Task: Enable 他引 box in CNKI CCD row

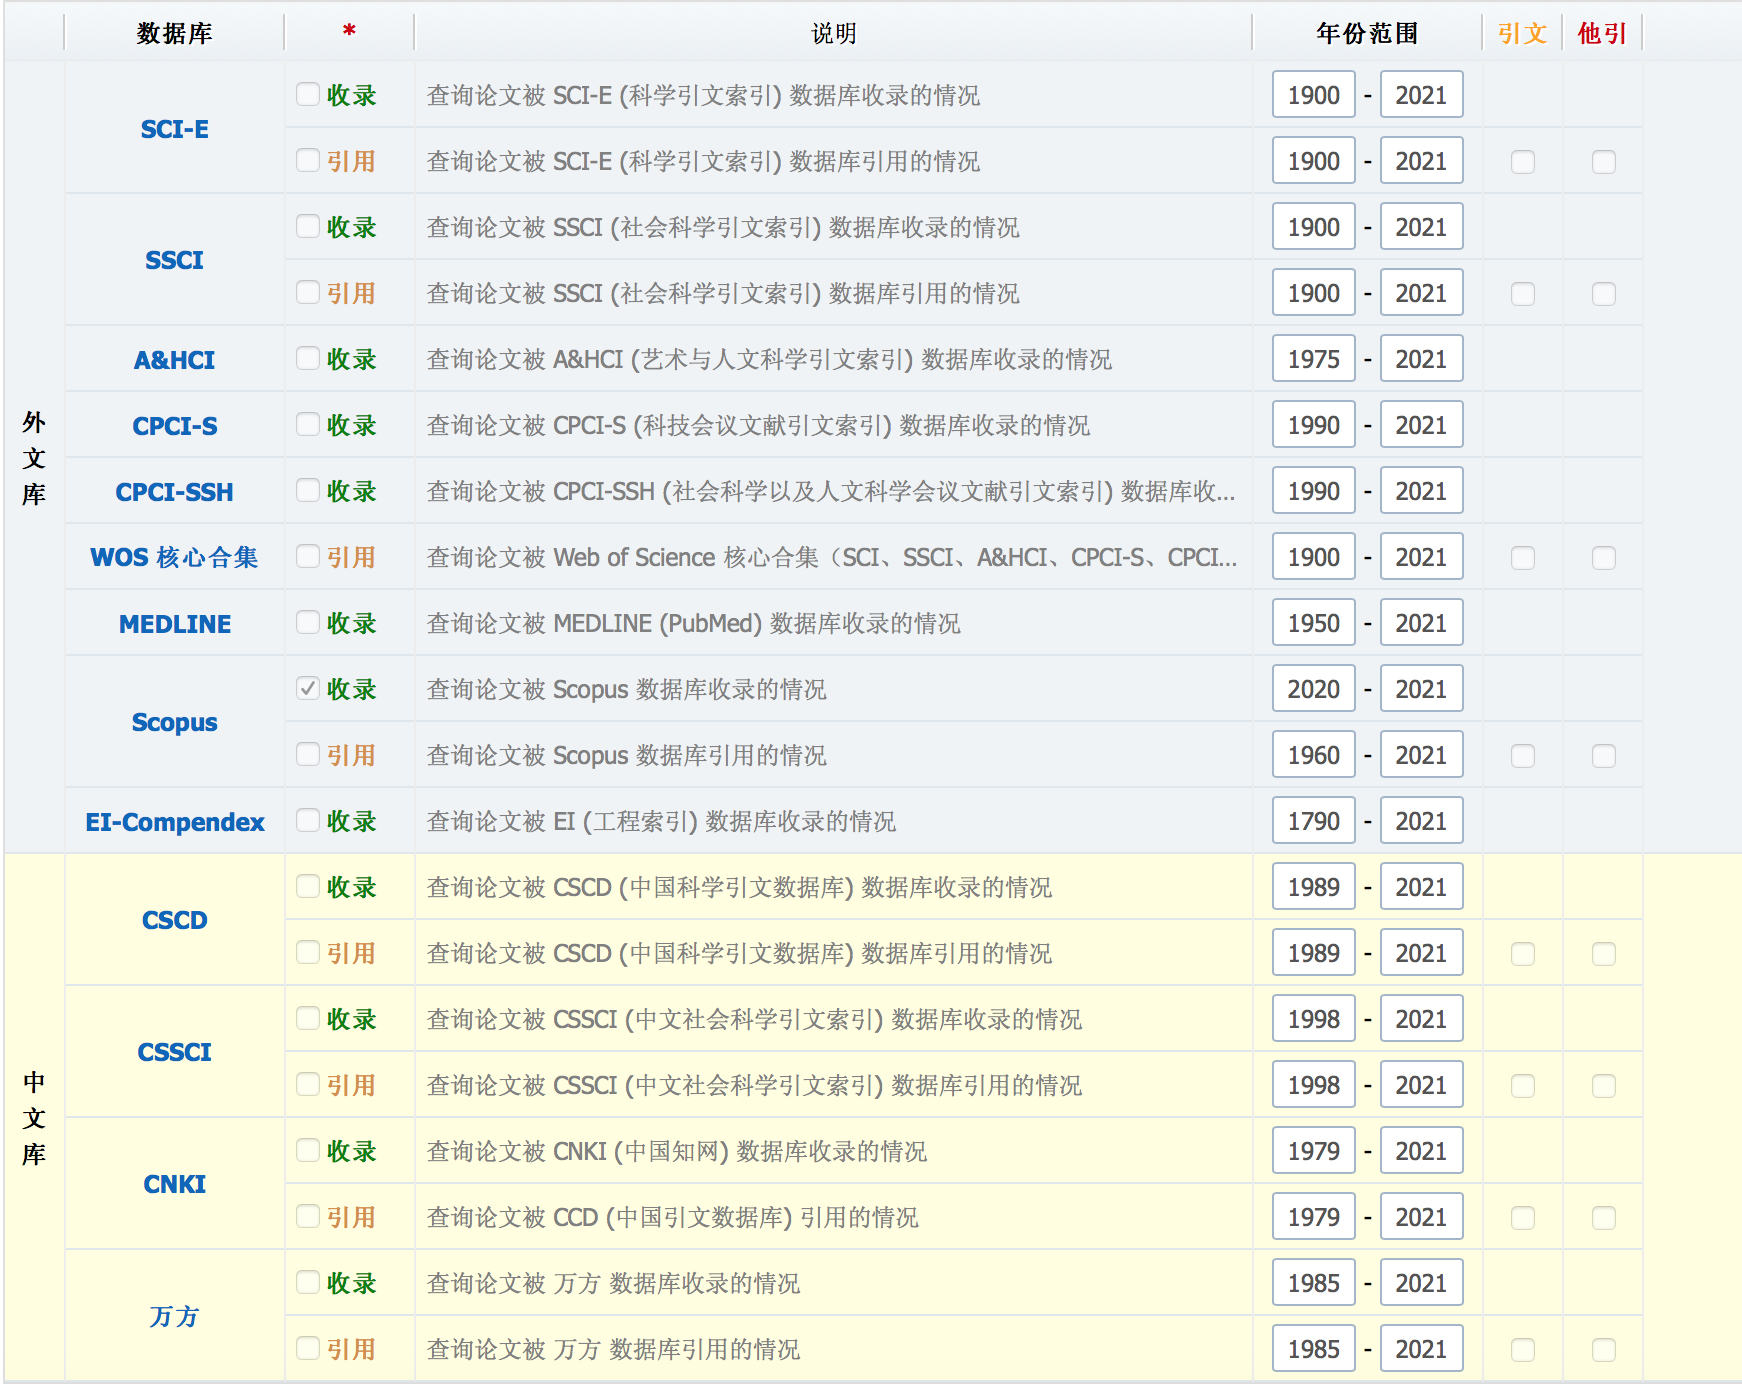Action: pyautogui.click(x=1604, y=1218)
